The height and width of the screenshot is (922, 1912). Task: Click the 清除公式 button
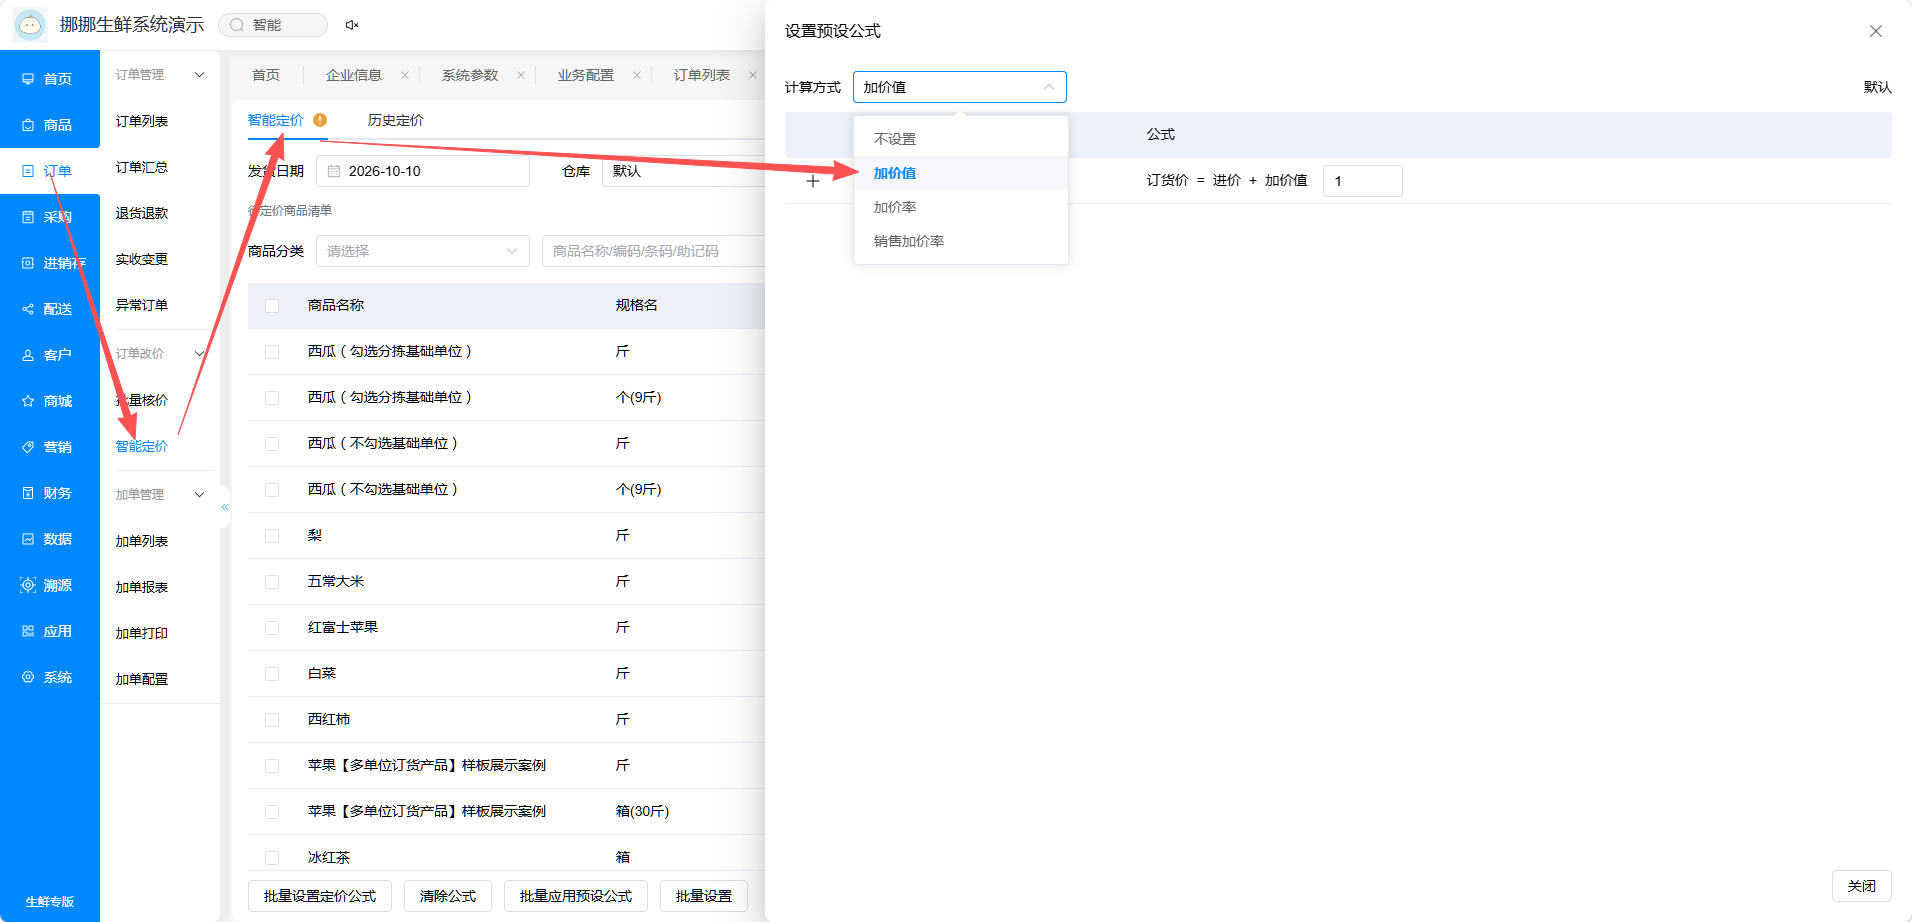448,896
